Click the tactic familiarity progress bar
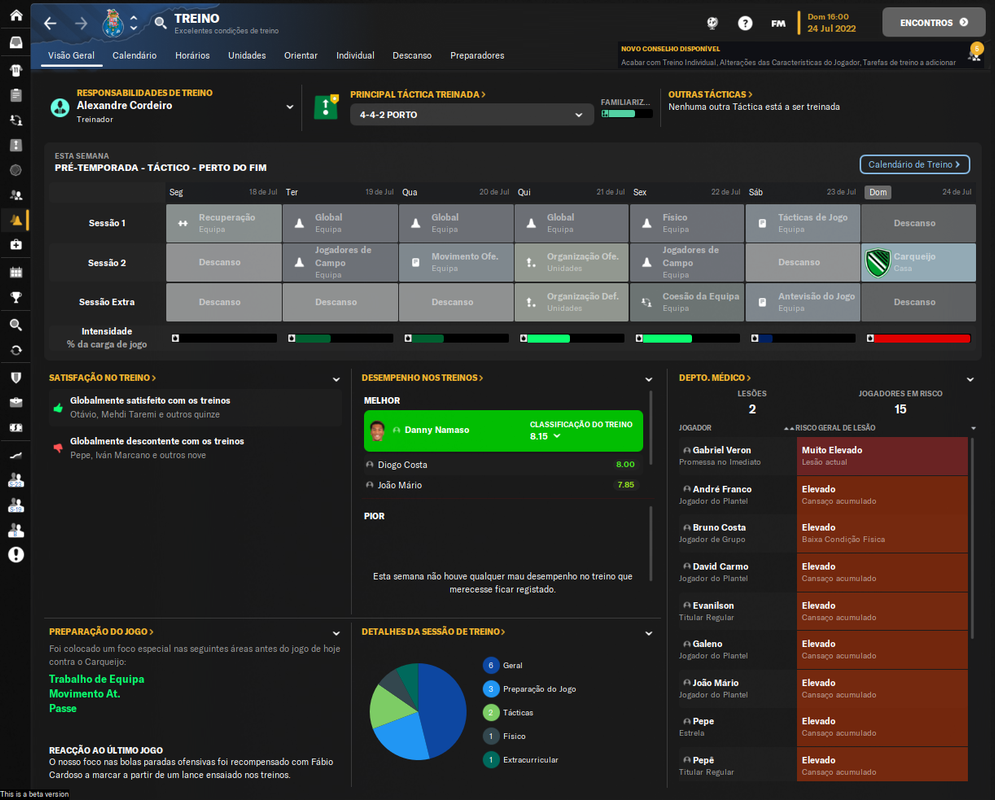The width and height of the screenshot is (995, 800). pyautogui.click(x=626, y=114)
